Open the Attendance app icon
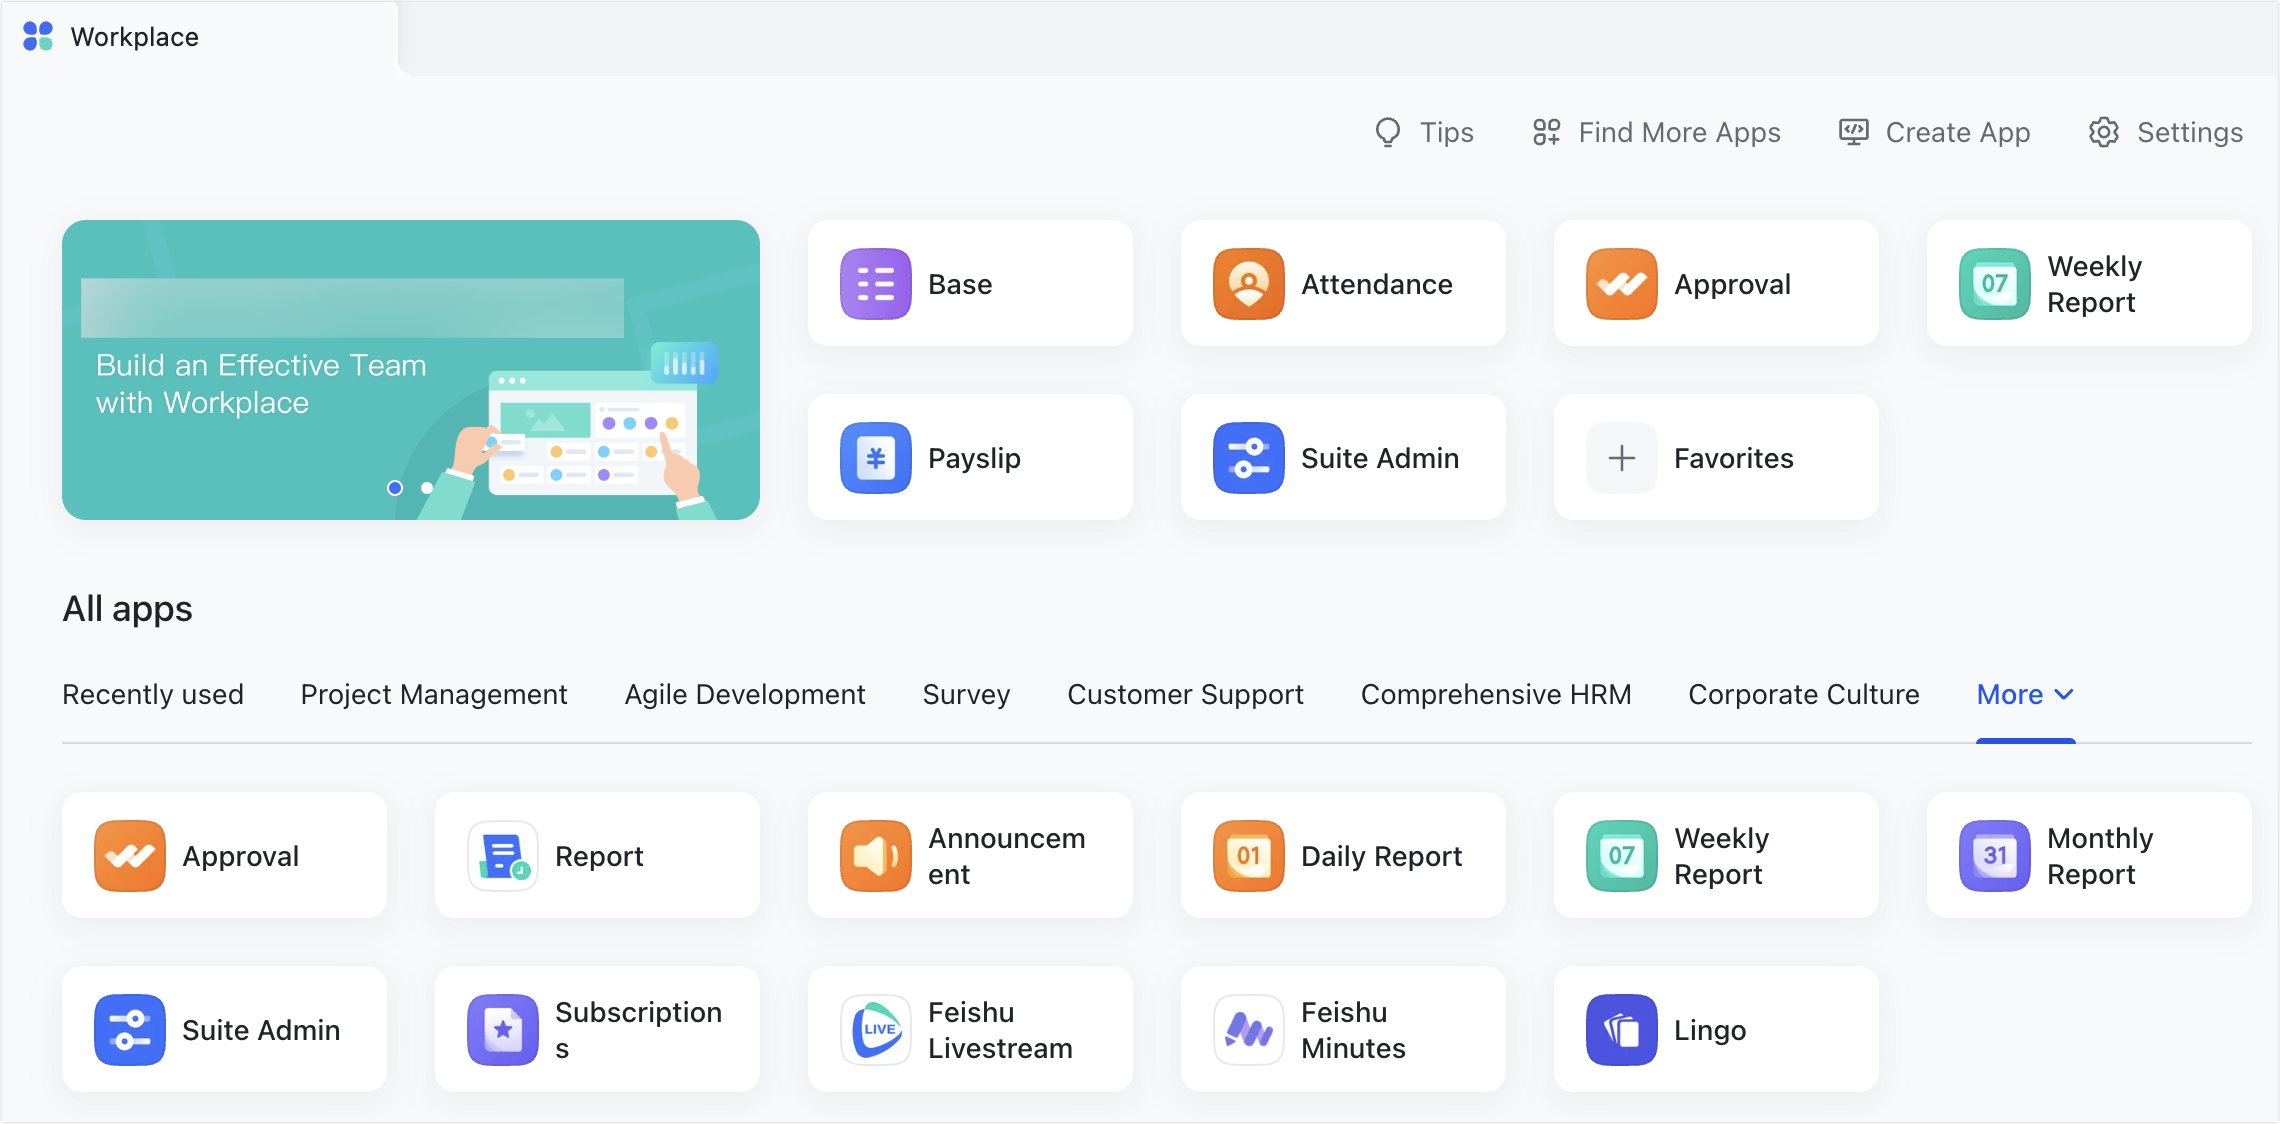 1248,284
